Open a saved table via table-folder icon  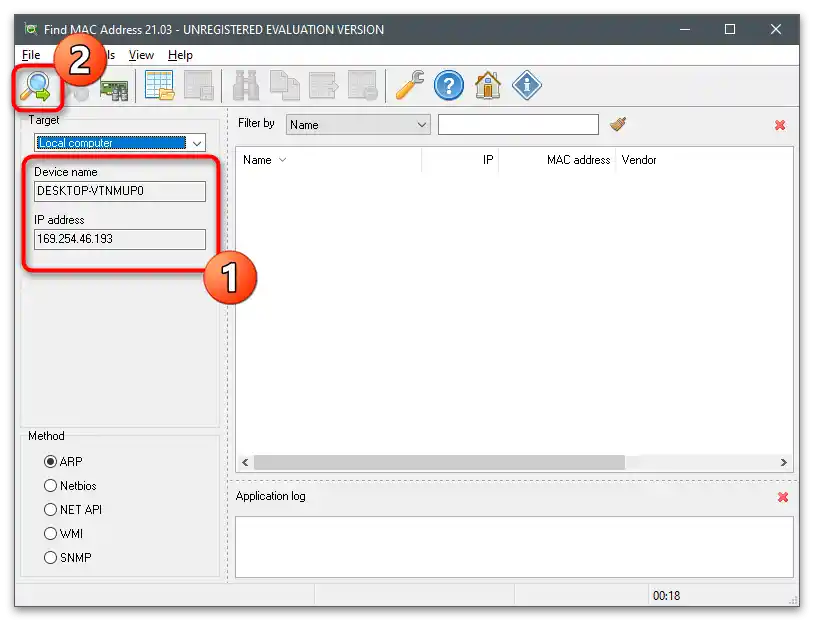click(x=159, y=86)
